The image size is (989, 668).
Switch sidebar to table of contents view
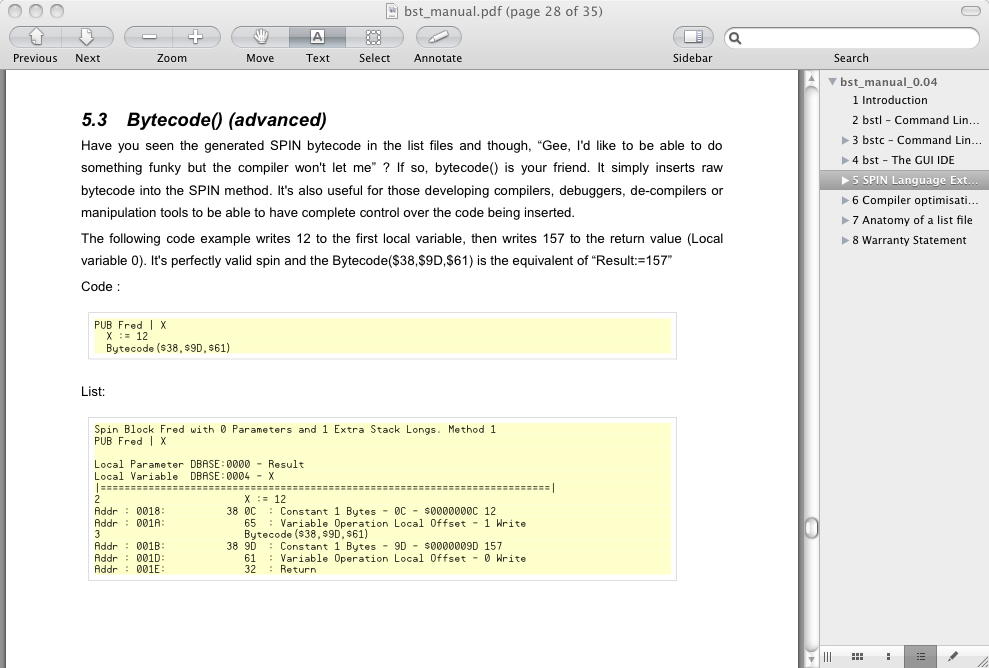point(920,657)
